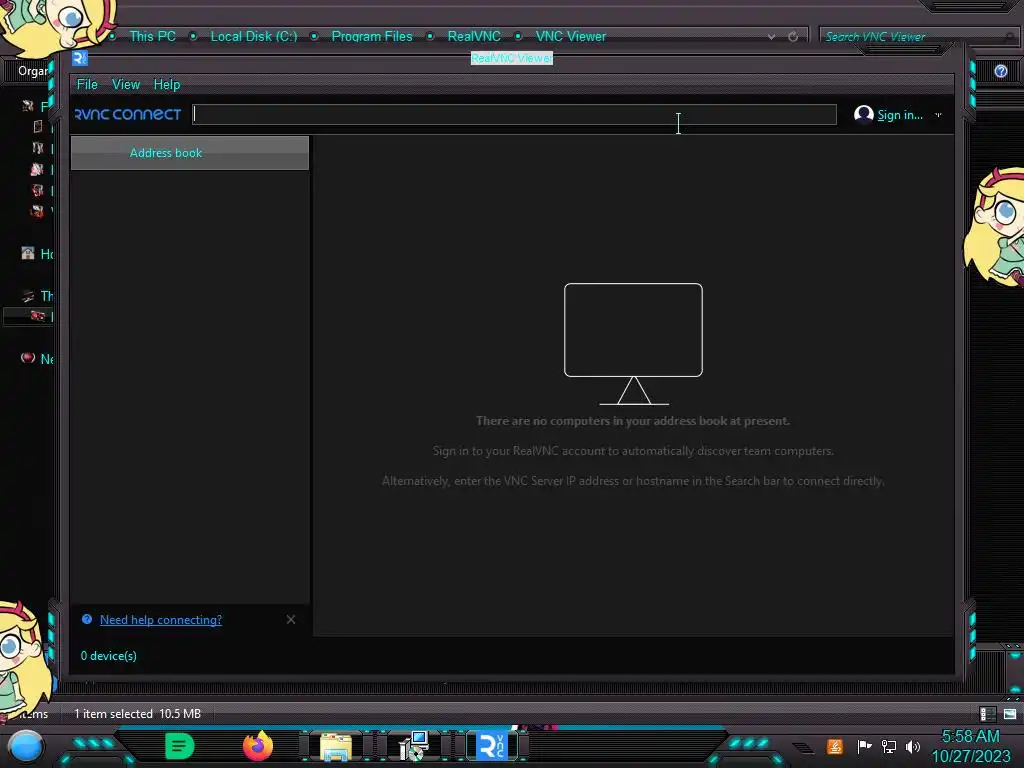Click the RealVNC Viewer taskbar icon

click(492, 746)
